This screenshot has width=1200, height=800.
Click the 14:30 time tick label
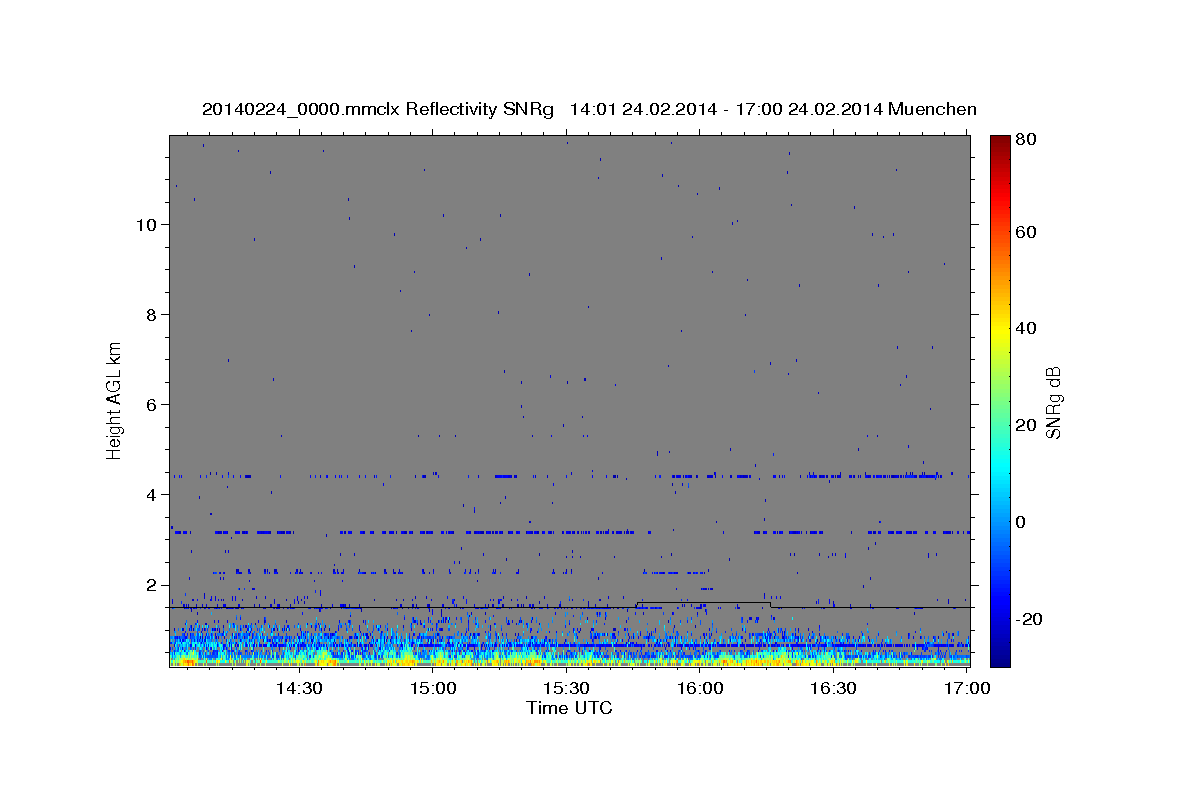pyautogui.click(x=297, y=689)
